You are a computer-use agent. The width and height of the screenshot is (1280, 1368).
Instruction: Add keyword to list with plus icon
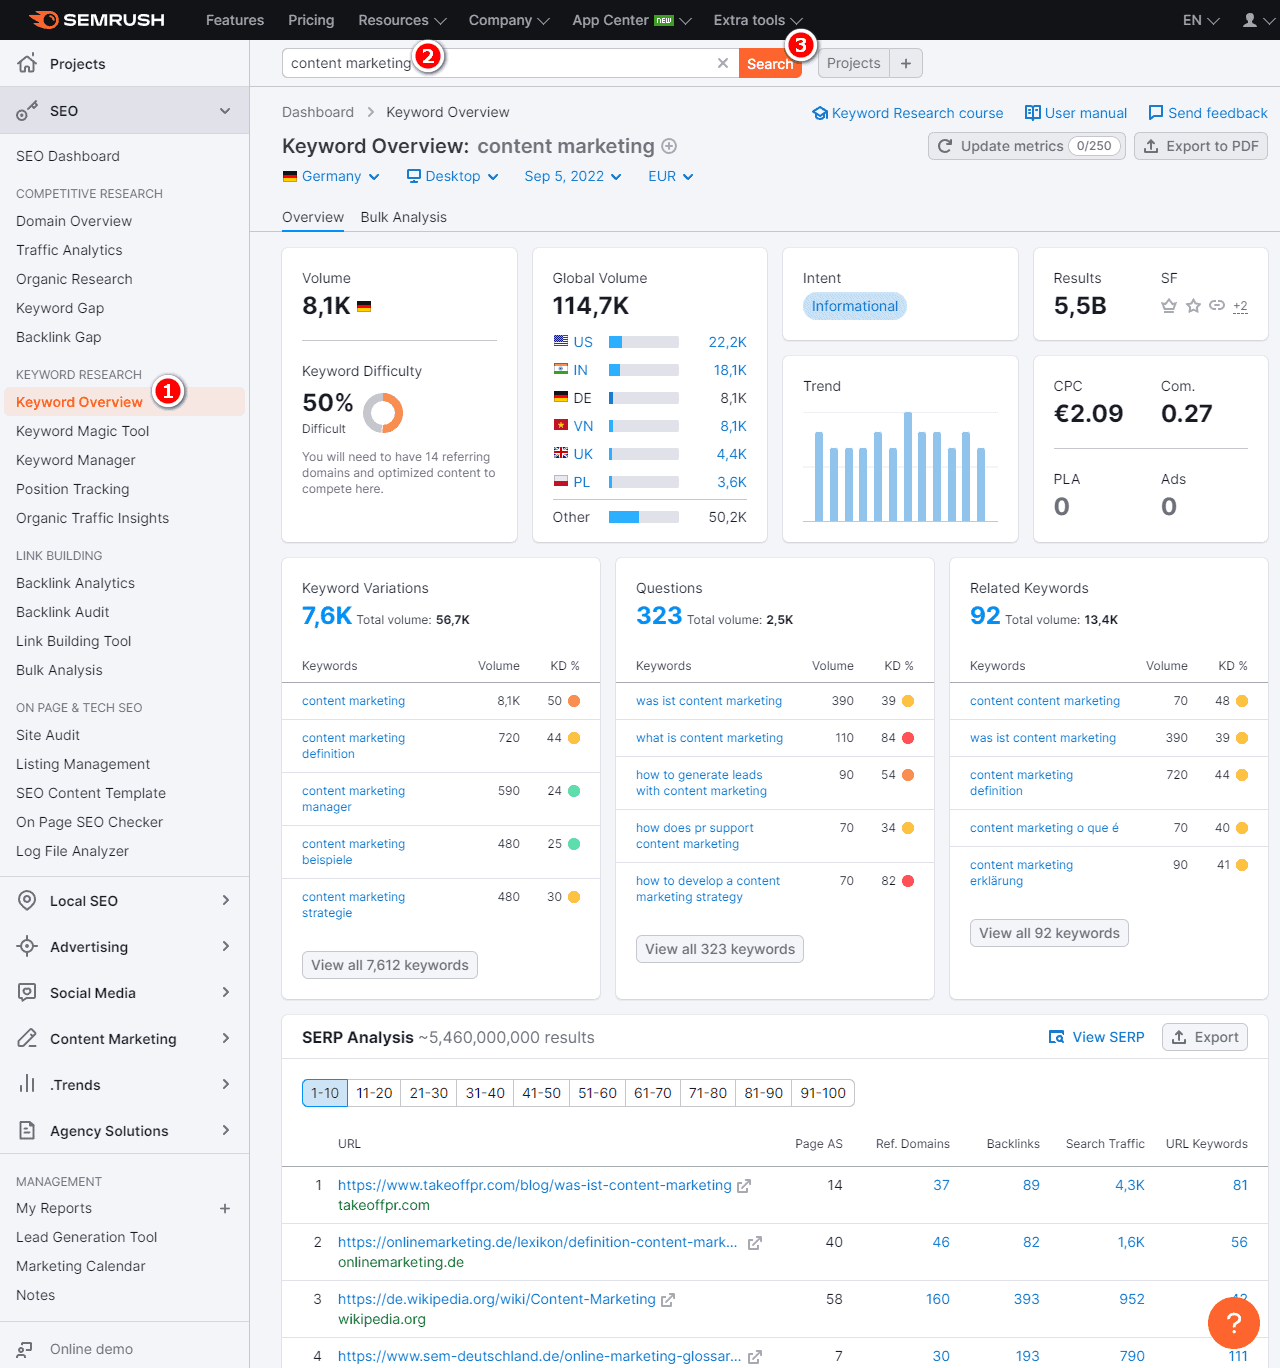click(669, 146)
